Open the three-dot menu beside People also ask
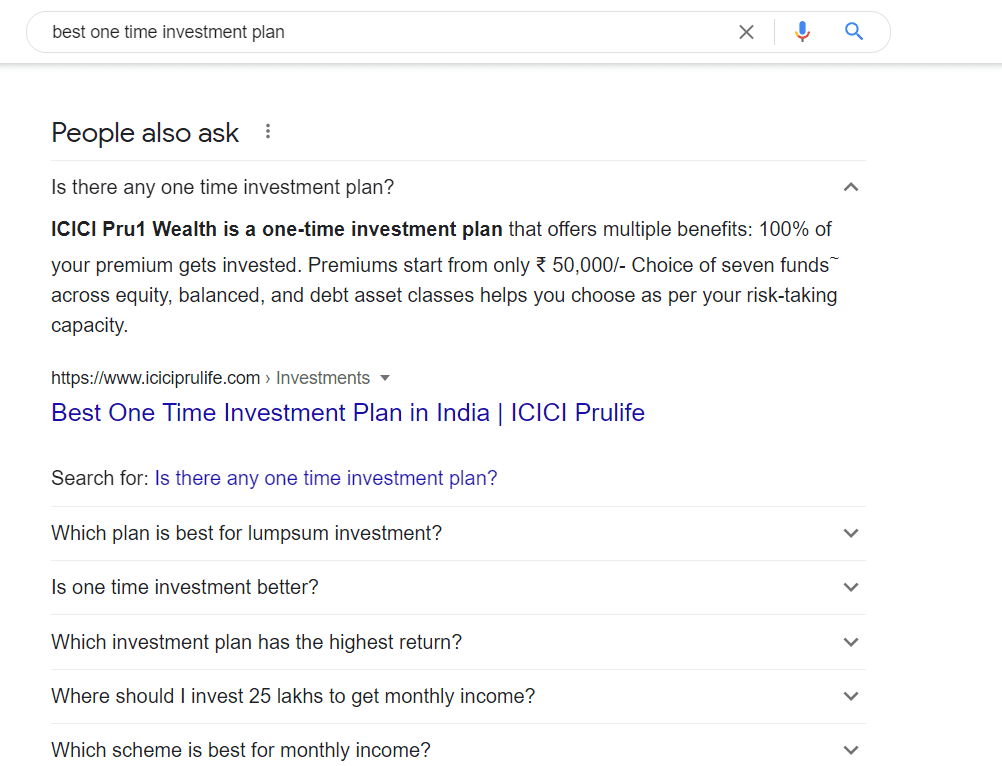The image size is (1002, 766). tap(268, 132)
